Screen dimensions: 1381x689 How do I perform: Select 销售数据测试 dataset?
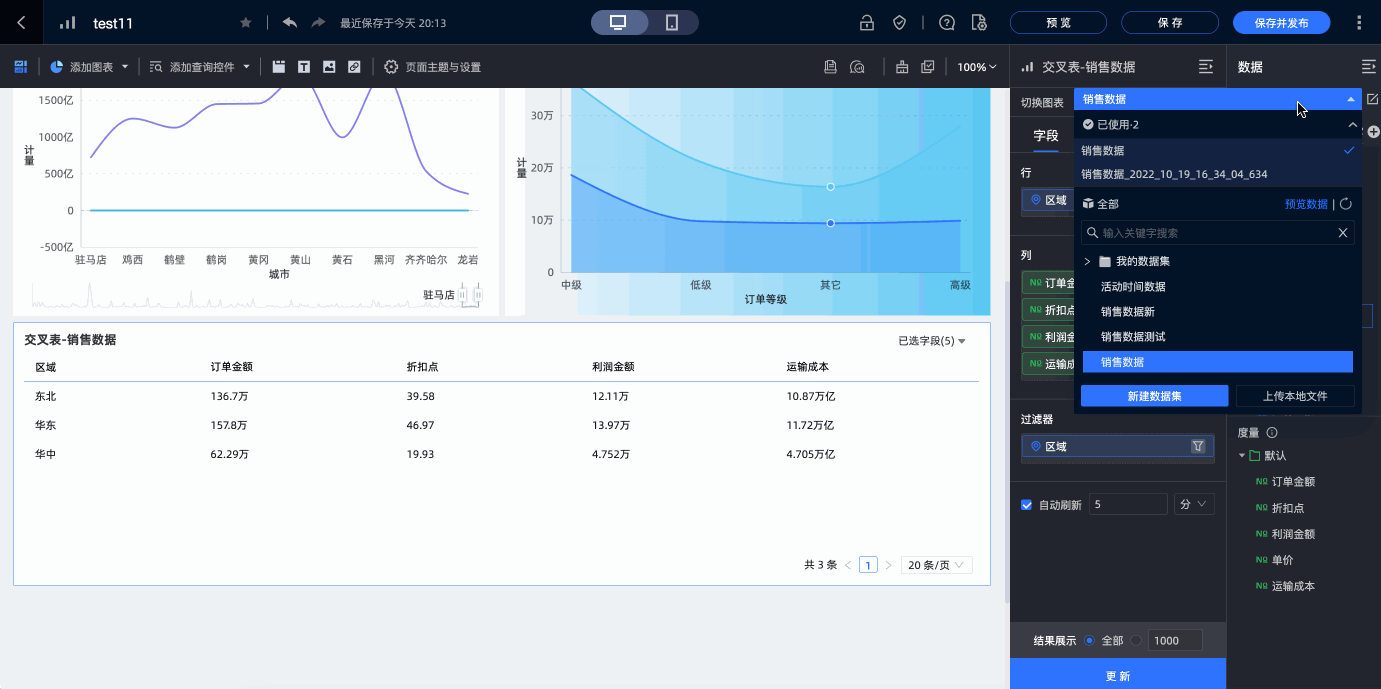[x=1133, y=336]
